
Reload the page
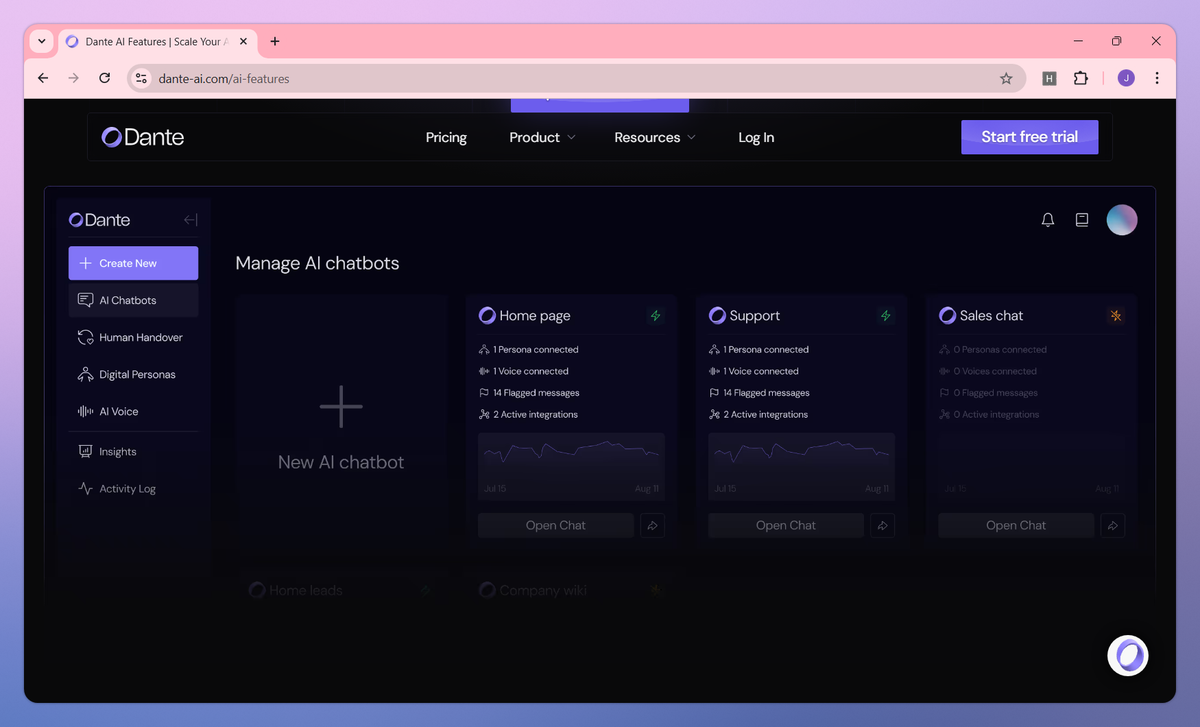click(x=104, y=78)
